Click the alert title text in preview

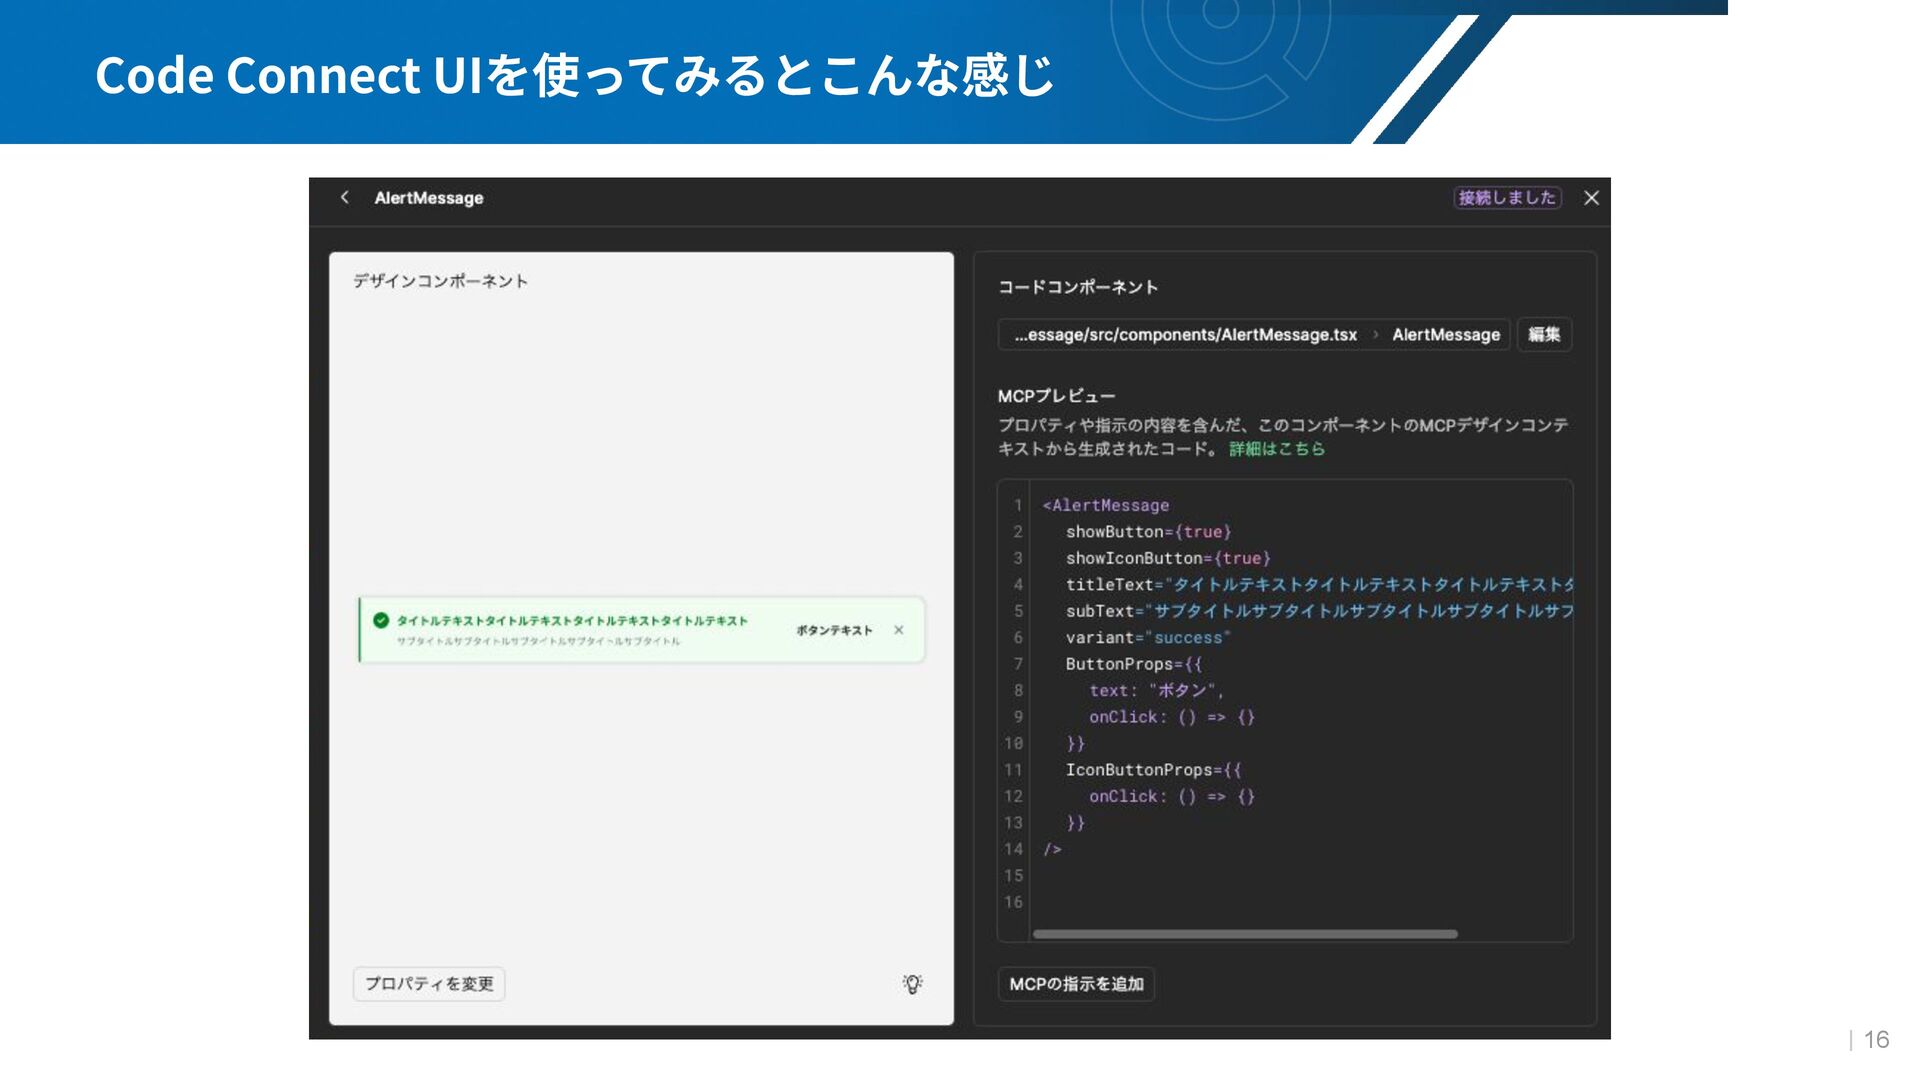tap(572, 621)
